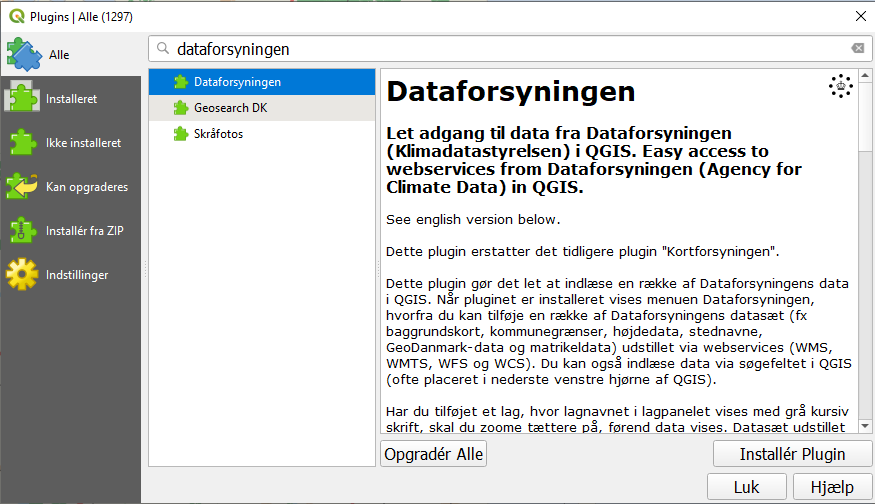Click the Skråfotos puzzle icon
Screen dimensions: 875x504
click(x=181, y=134)
